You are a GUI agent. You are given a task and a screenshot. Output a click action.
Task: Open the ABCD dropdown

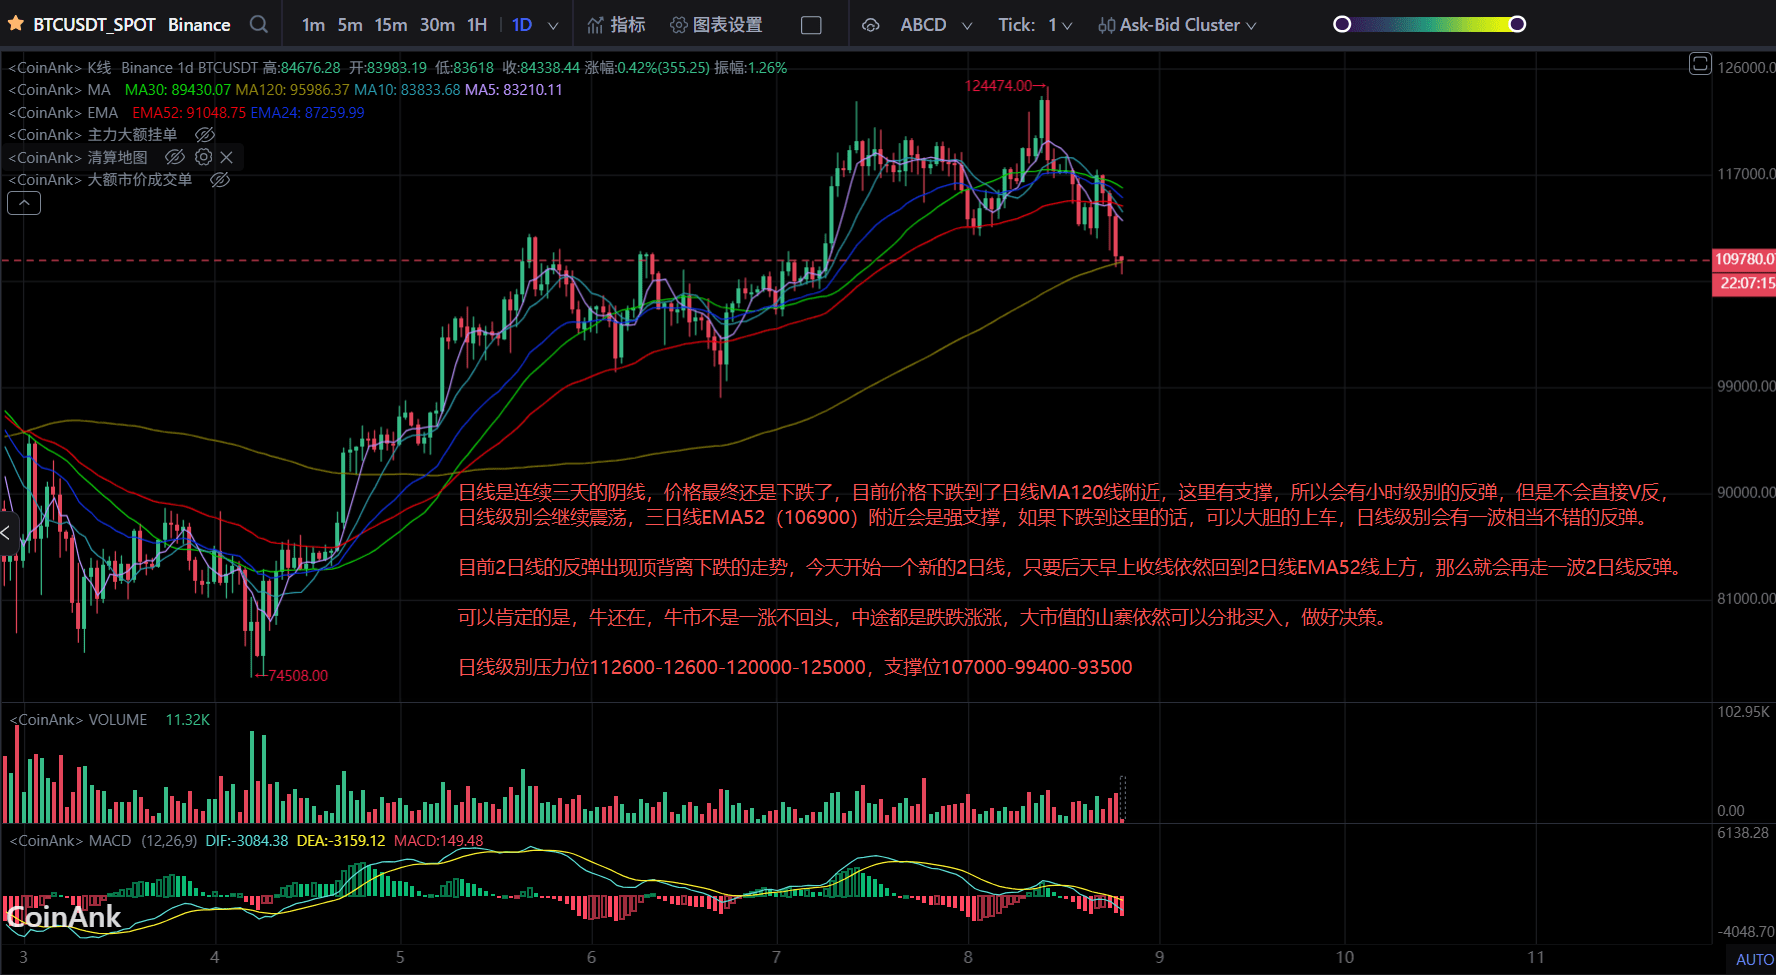pos(936,25)
